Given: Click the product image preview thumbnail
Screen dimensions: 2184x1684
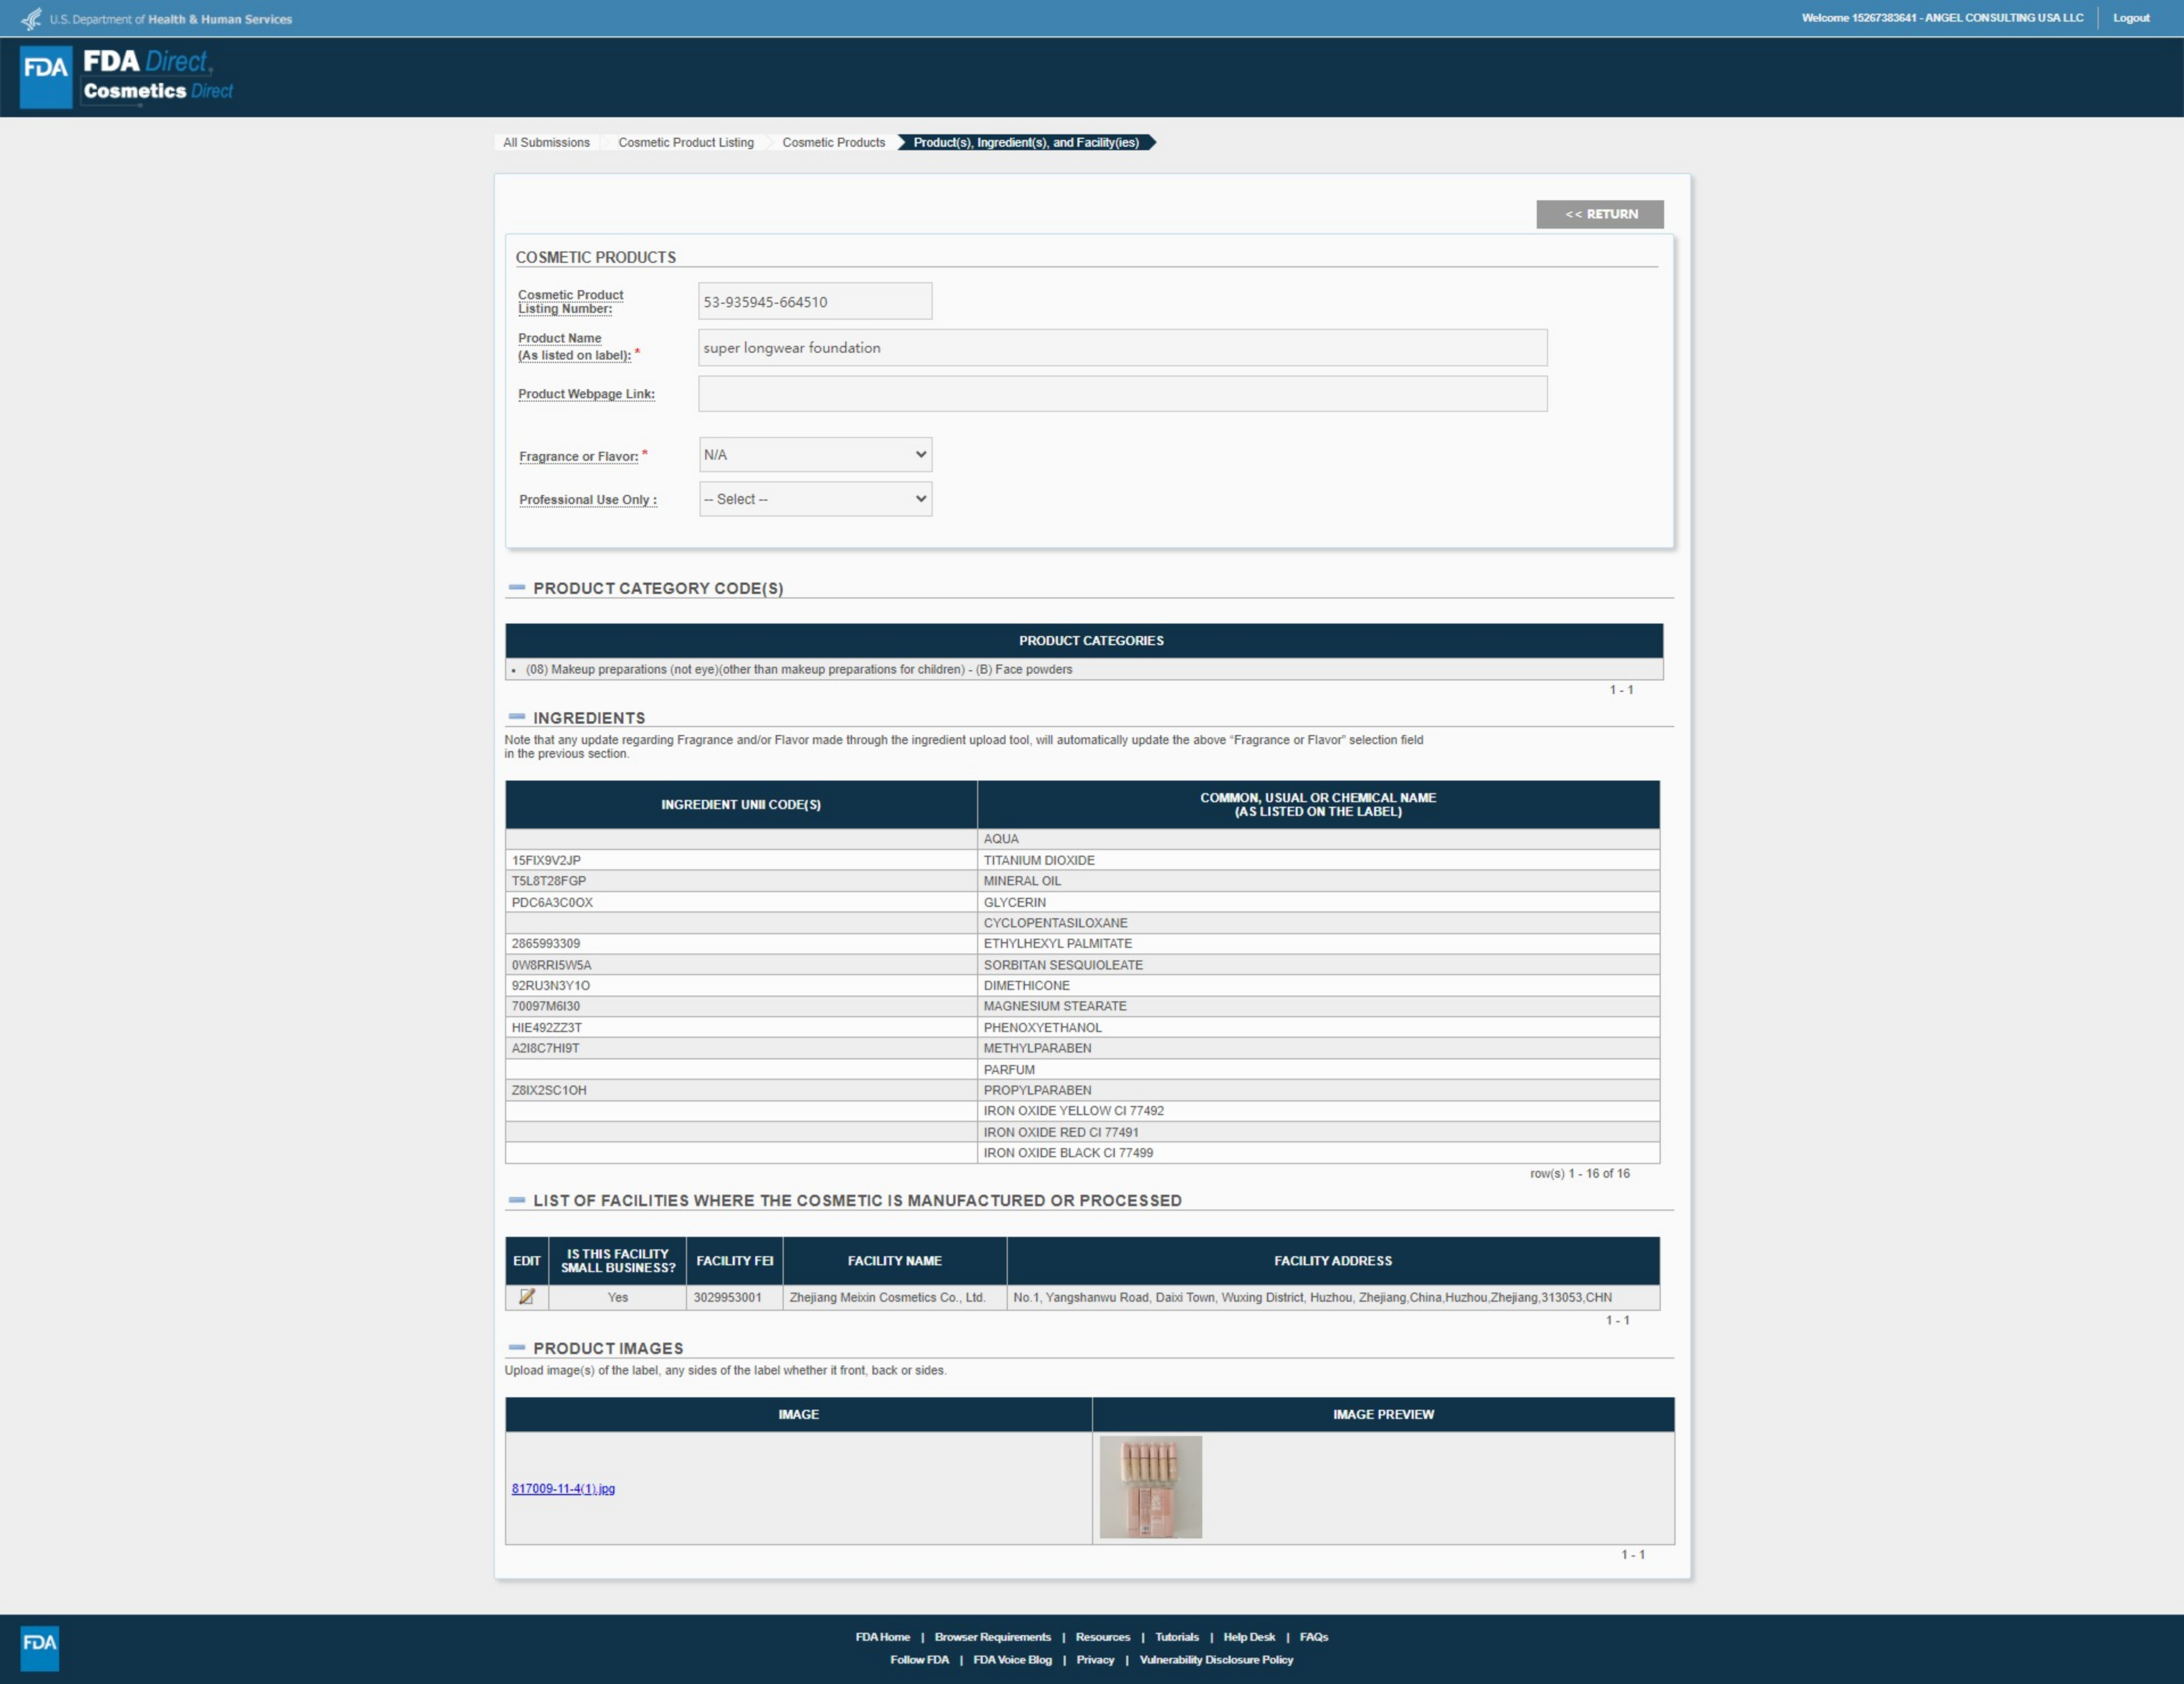Looking at the screenshot, I should point(1150,1487).
